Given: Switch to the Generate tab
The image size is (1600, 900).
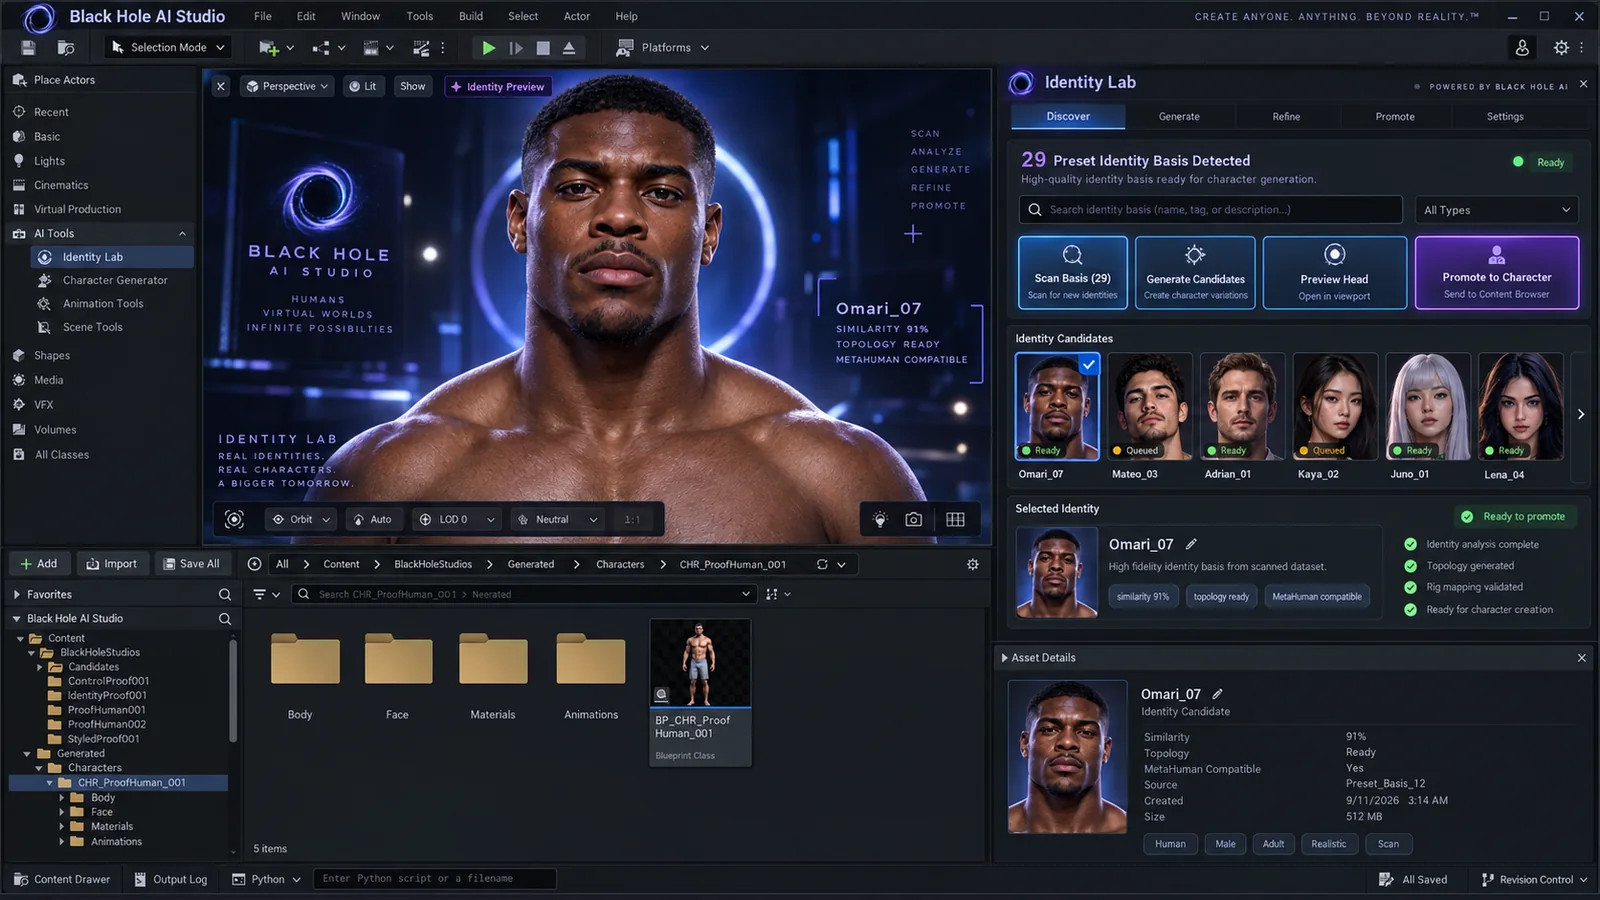Looking at the screenshot, I should point(1179,117).
